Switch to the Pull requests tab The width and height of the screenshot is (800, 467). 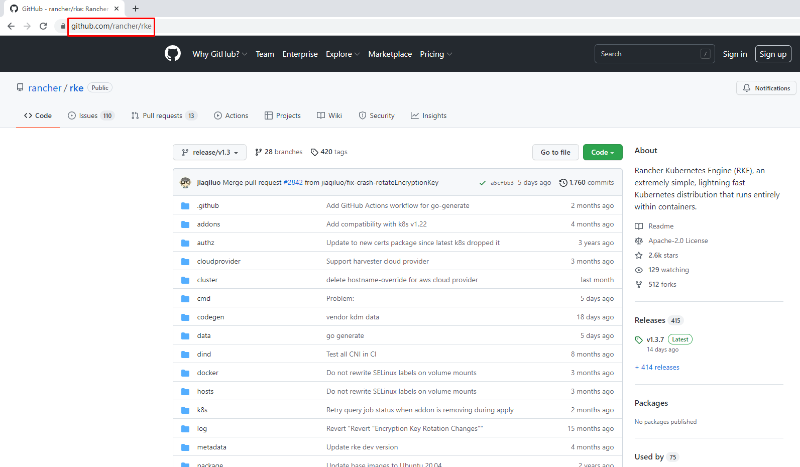coord(164,116)
